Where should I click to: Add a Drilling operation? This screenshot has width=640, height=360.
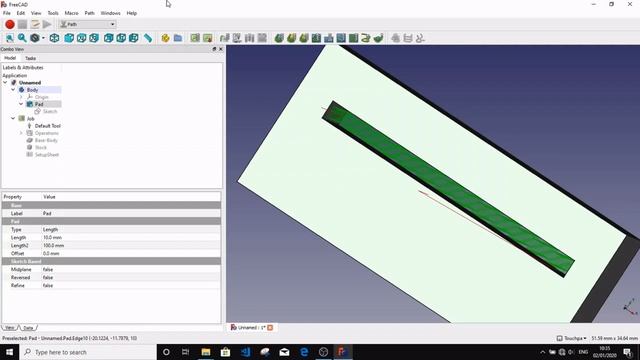pos(329,38)
